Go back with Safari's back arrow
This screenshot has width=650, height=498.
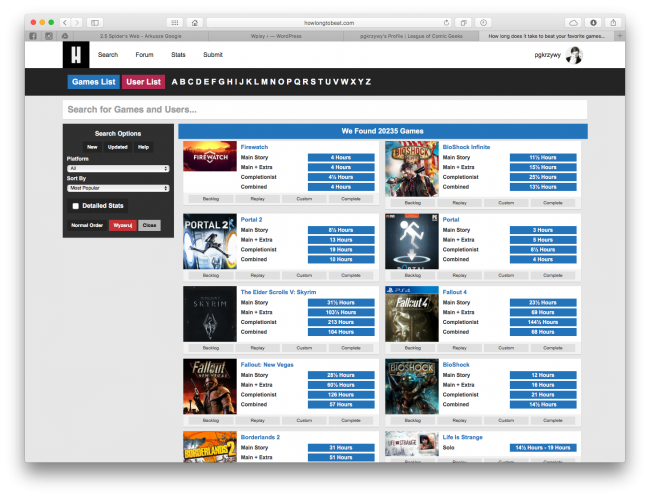pyautogui.click(x=65, y=22)
